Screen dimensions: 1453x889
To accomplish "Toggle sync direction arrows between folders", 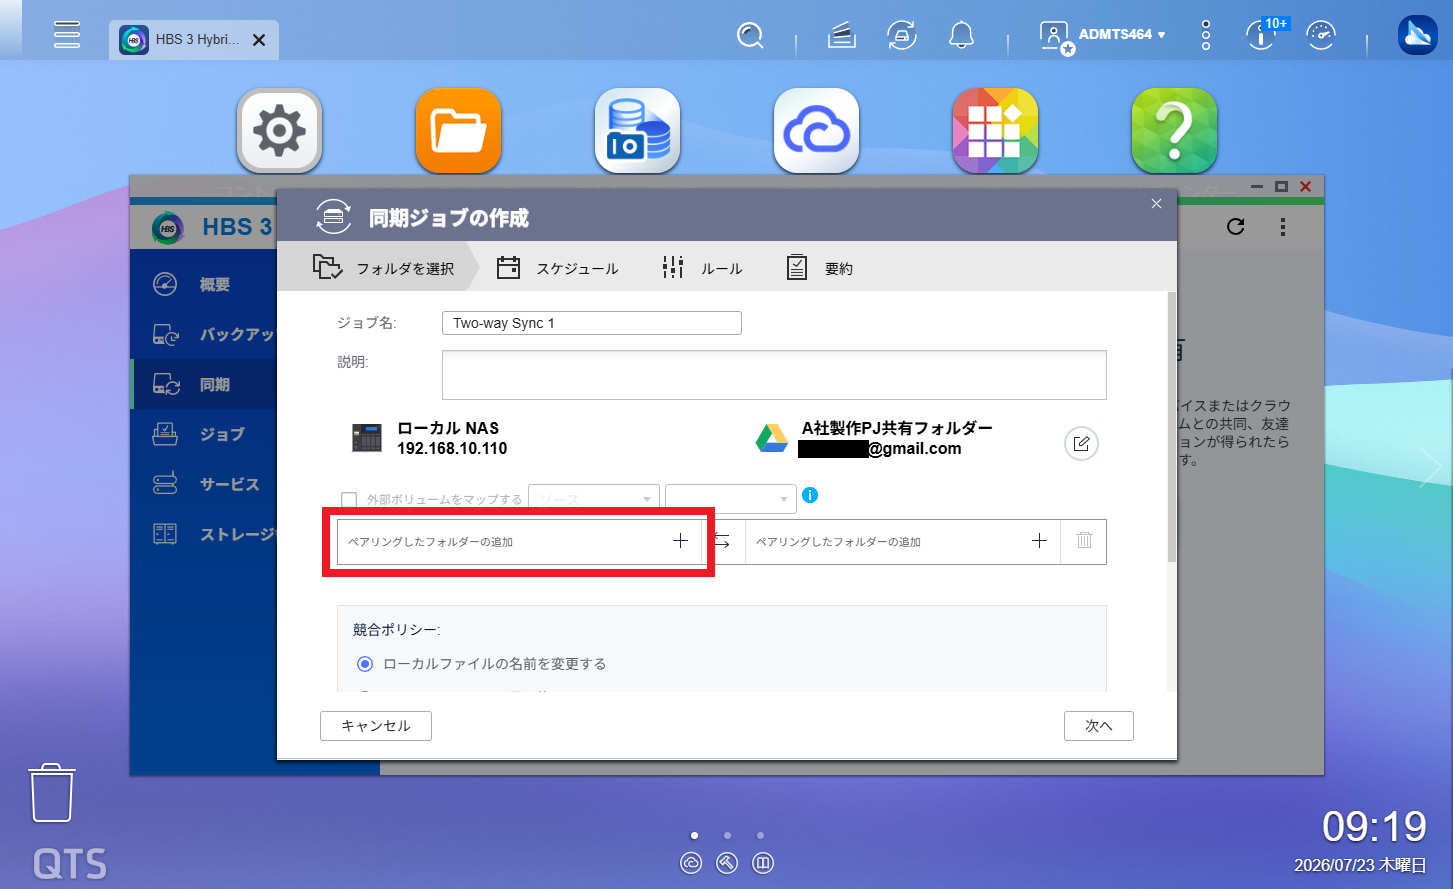I will (721, 542).
